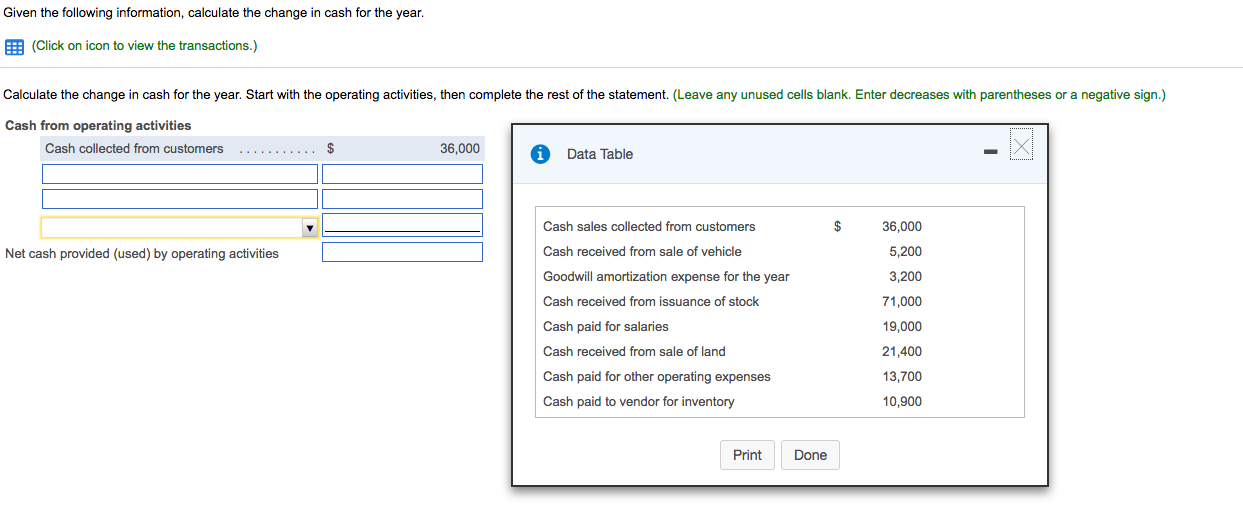Screen dimensions: 1243x529
Task: Open the transactions table icon
Action: pos(14,46)
